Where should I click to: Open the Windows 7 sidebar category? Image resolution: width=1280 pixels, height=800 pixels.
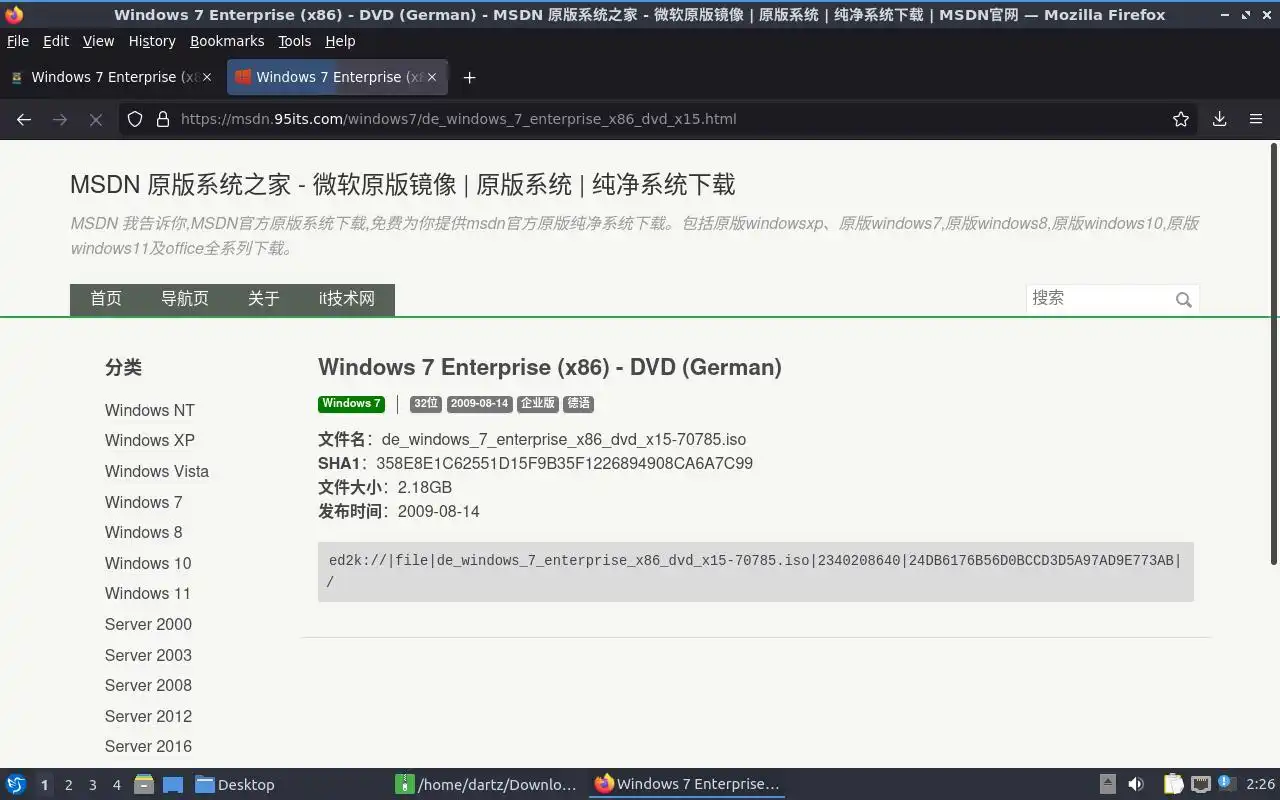tap(144, 502)
